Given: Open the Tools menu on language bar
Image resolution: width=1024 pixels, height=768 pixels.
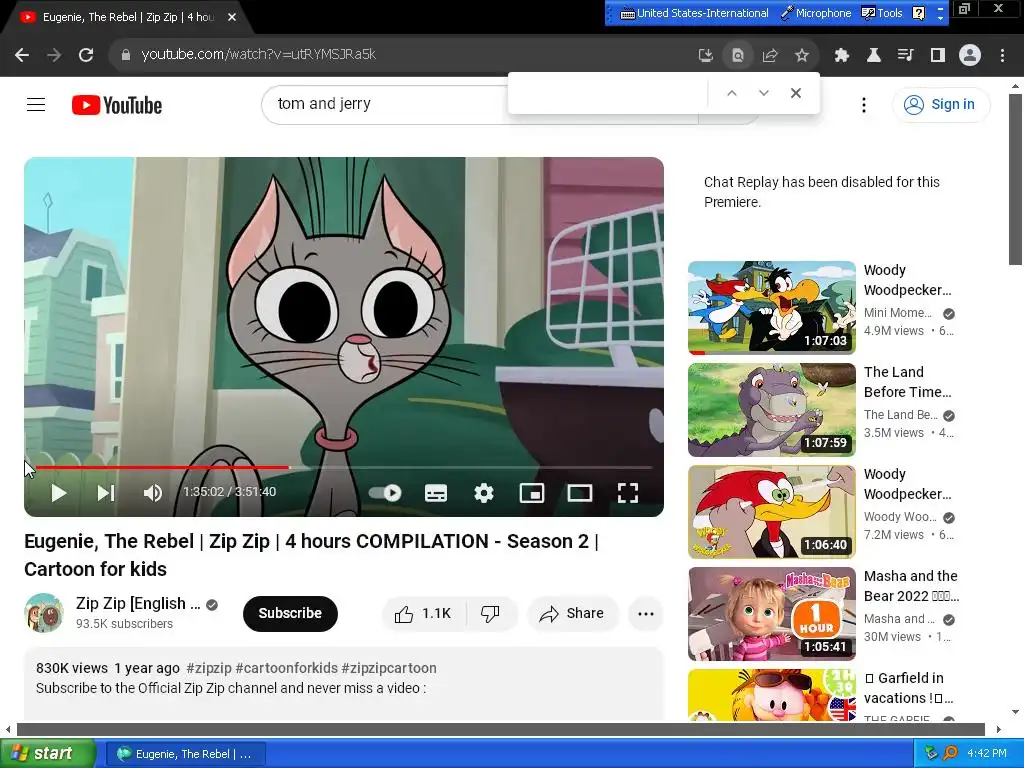Looking at the screenshot, I should (882, 13).
